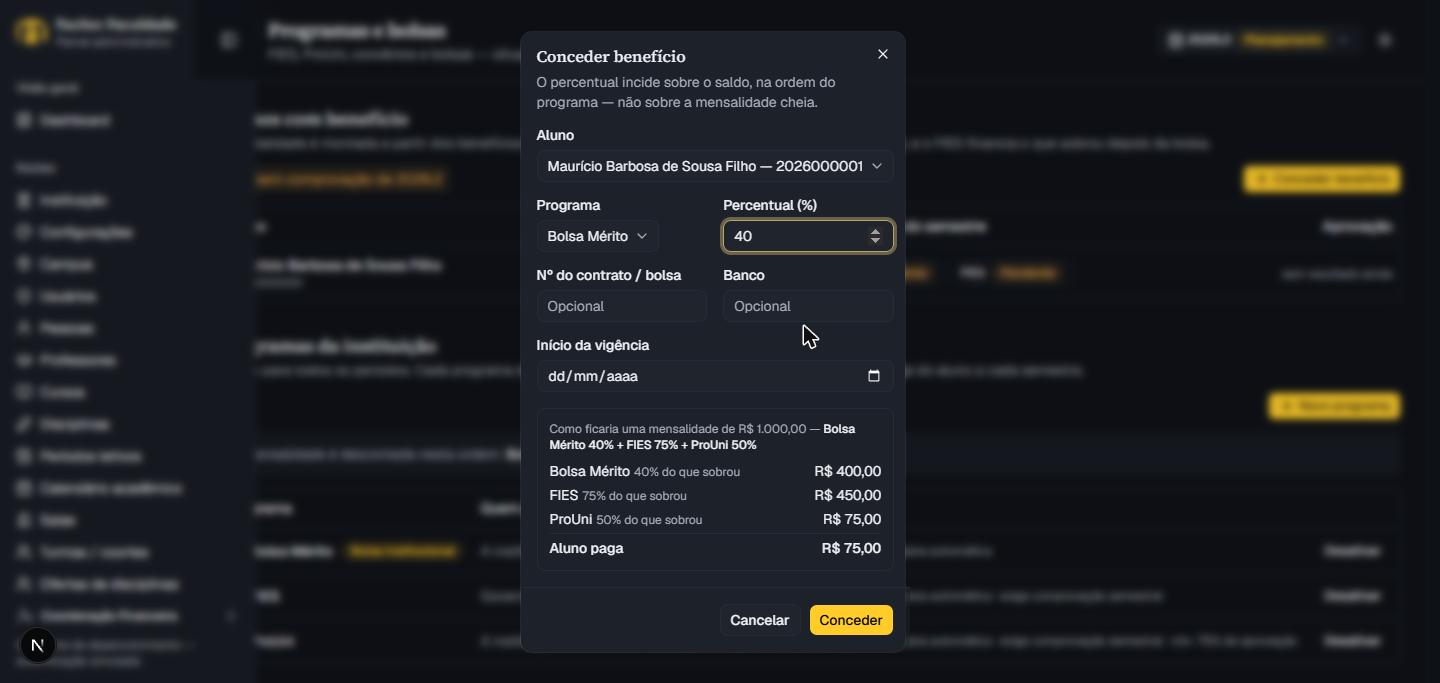The width and height of the screenshot is (1440, 683).
Task: Increase the Percentual value with the up arrow
Action: coord(875,231)
